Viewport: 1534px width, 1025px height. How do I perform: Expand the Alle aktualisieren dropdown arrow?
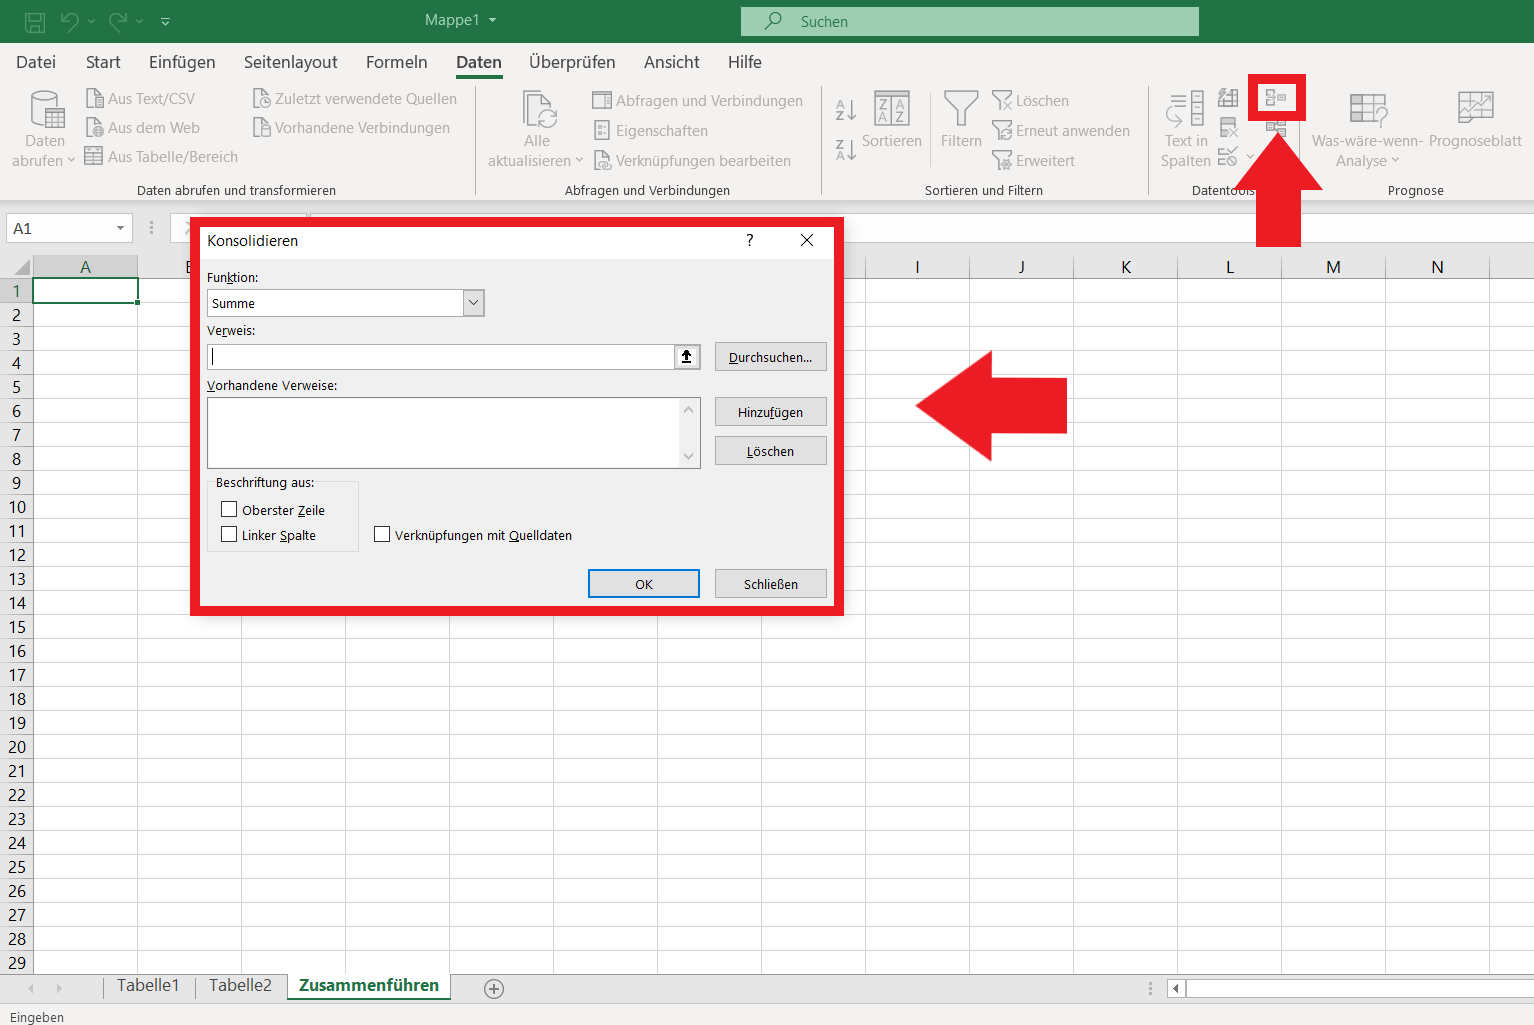[579, 160]
